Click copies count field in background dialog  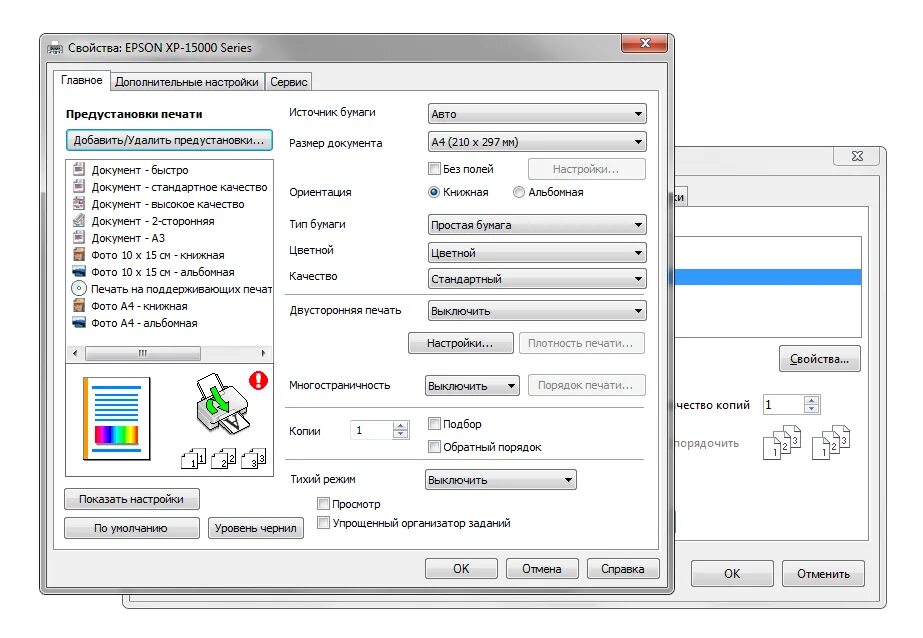[x=783, y=404]
